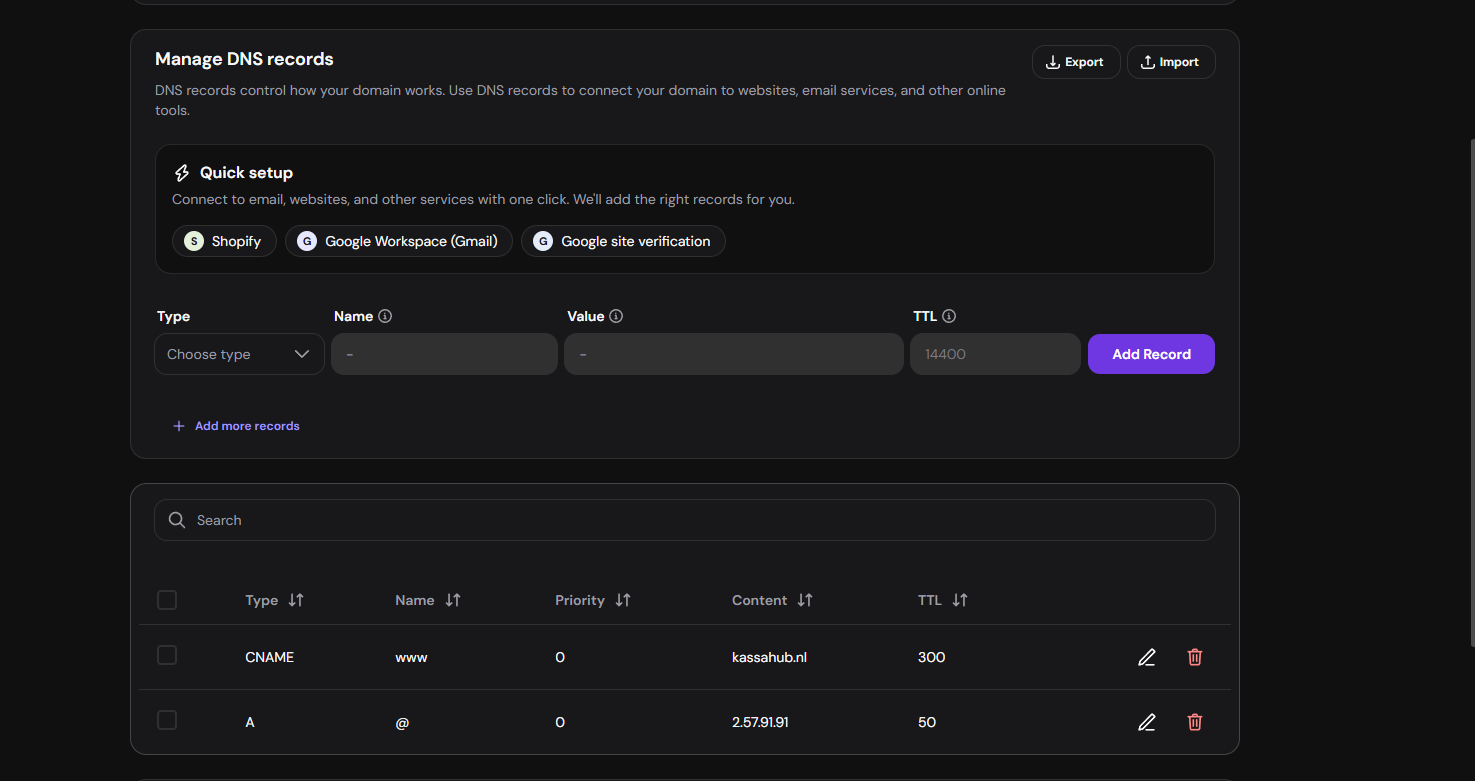Click the Manage DNS records heading
The width and height of the screenshot is (1475, 781).
(x=244, y=59)
